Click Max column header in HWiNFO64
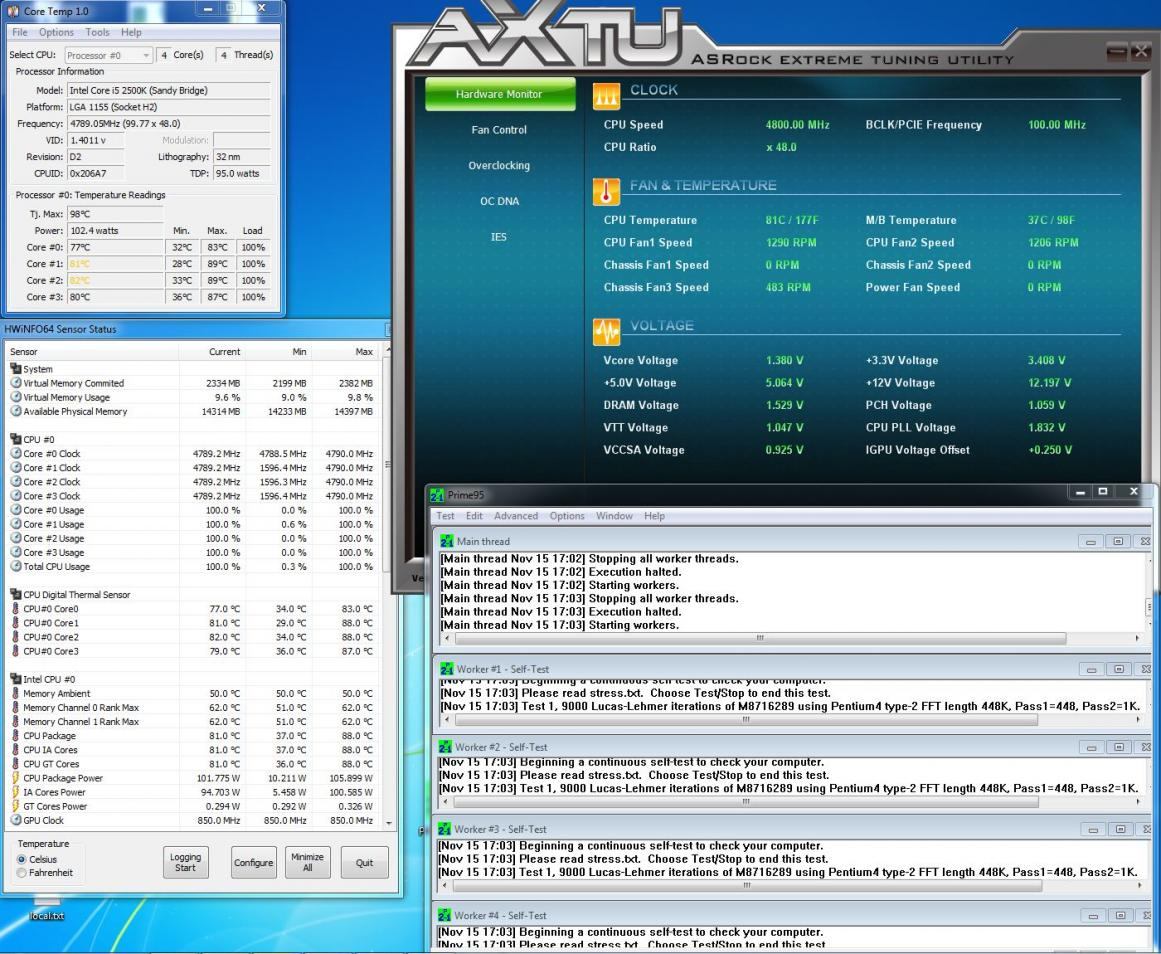The height and width of the screenshot is (954, 1161). click(345, 352)
